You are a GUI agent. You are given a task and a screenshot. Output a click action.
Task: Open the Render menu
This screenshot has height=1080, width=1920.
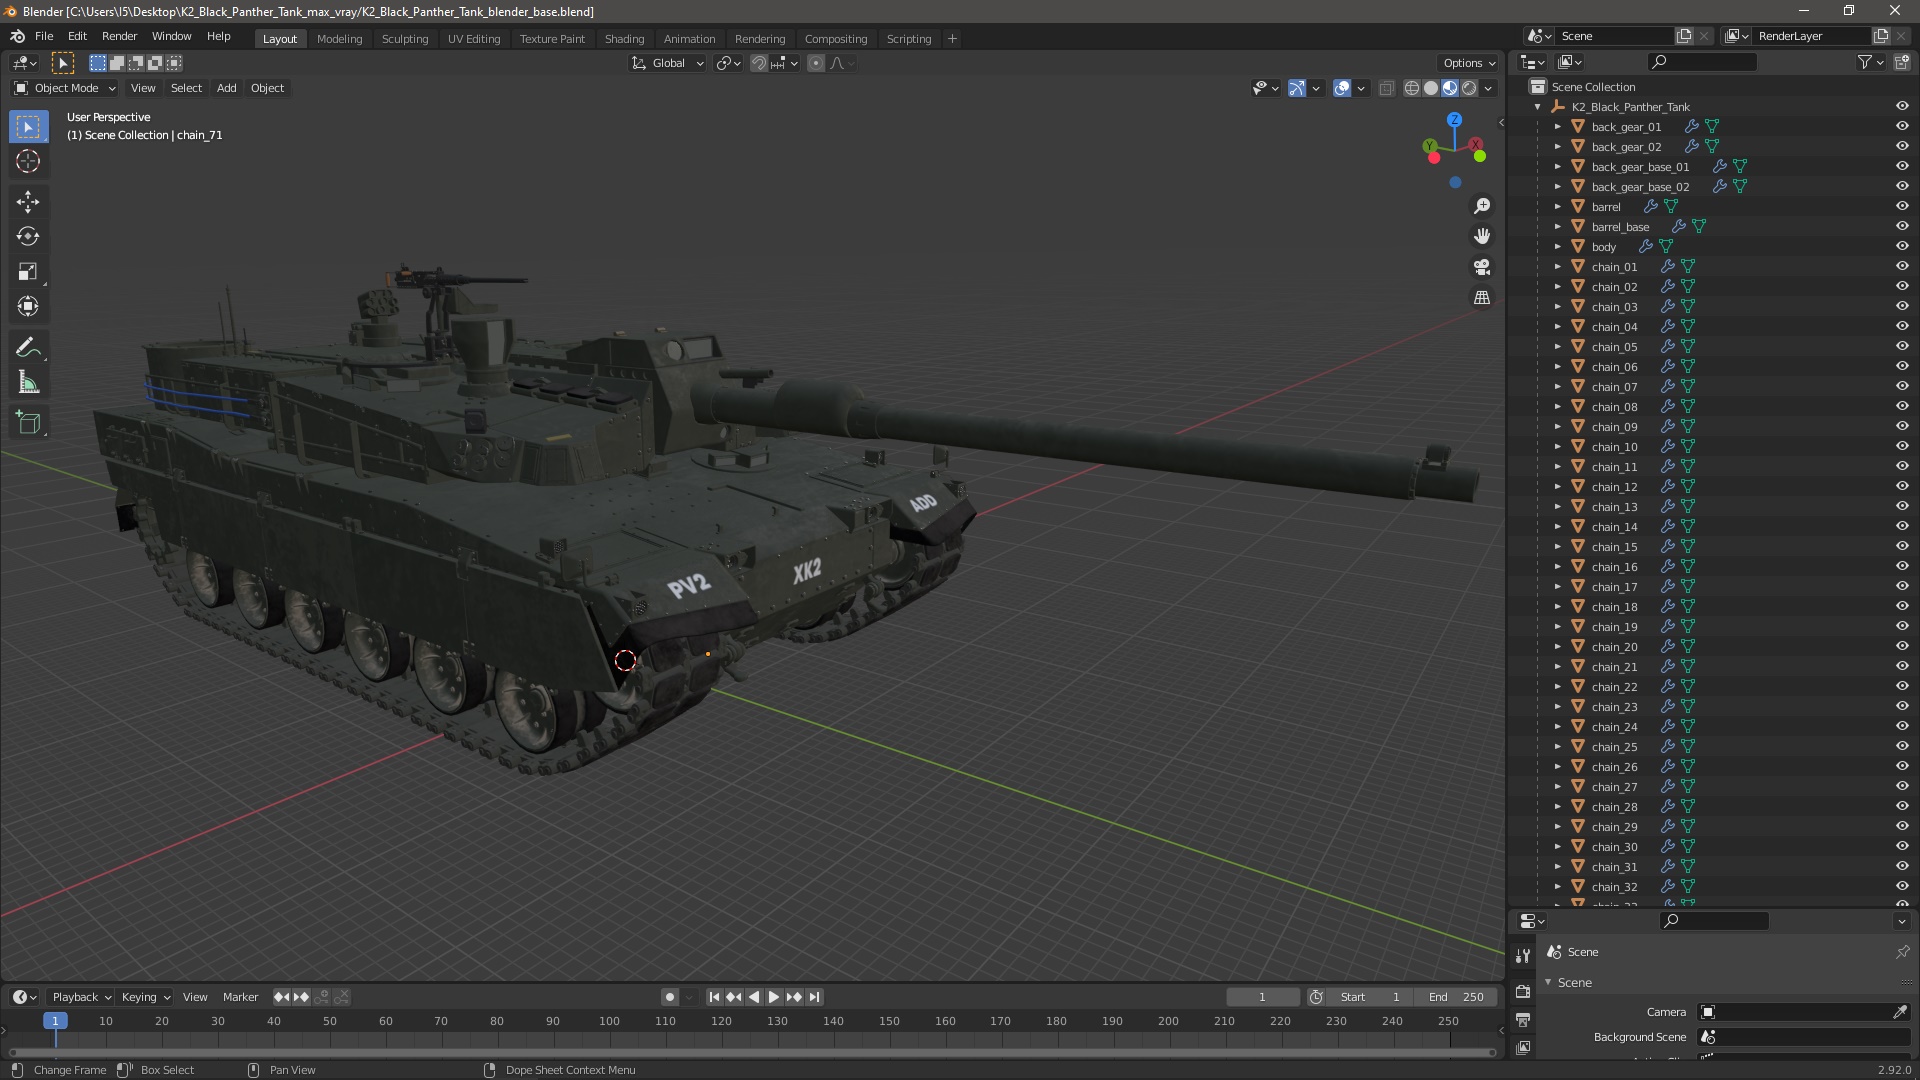coord(119,36)
